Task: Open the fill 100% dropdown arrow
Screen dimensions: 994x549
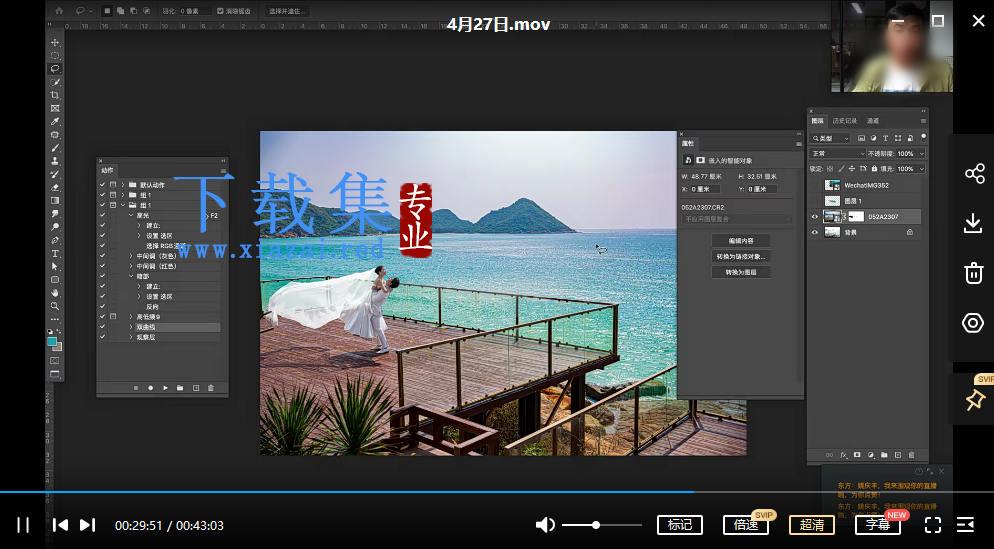Action: [x=921, y=169]
